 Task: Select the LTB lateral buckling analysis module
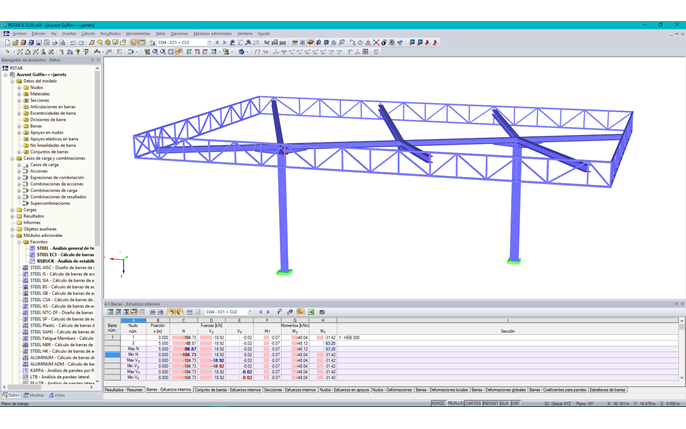point(60,377)
